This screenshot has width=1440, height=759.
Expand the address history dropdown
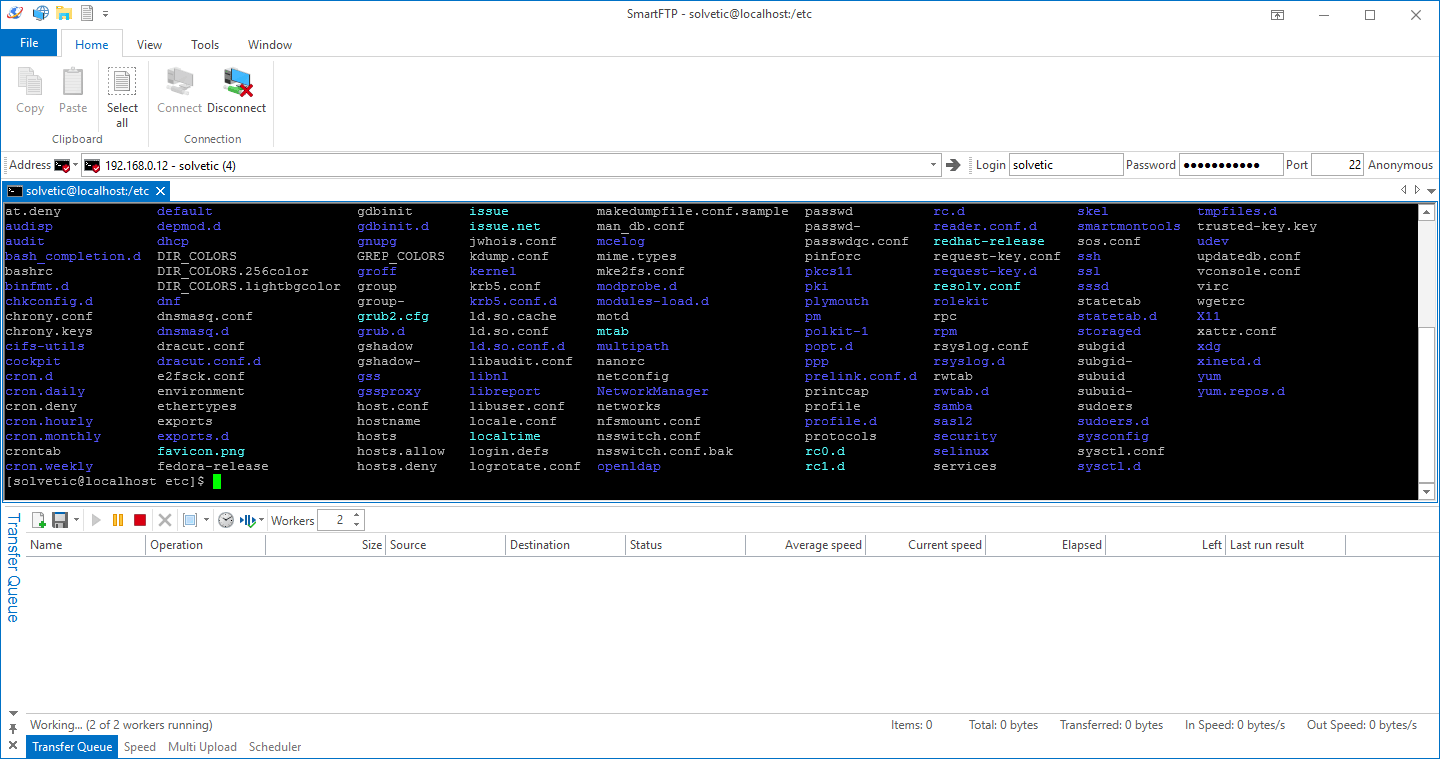point(933,165)
